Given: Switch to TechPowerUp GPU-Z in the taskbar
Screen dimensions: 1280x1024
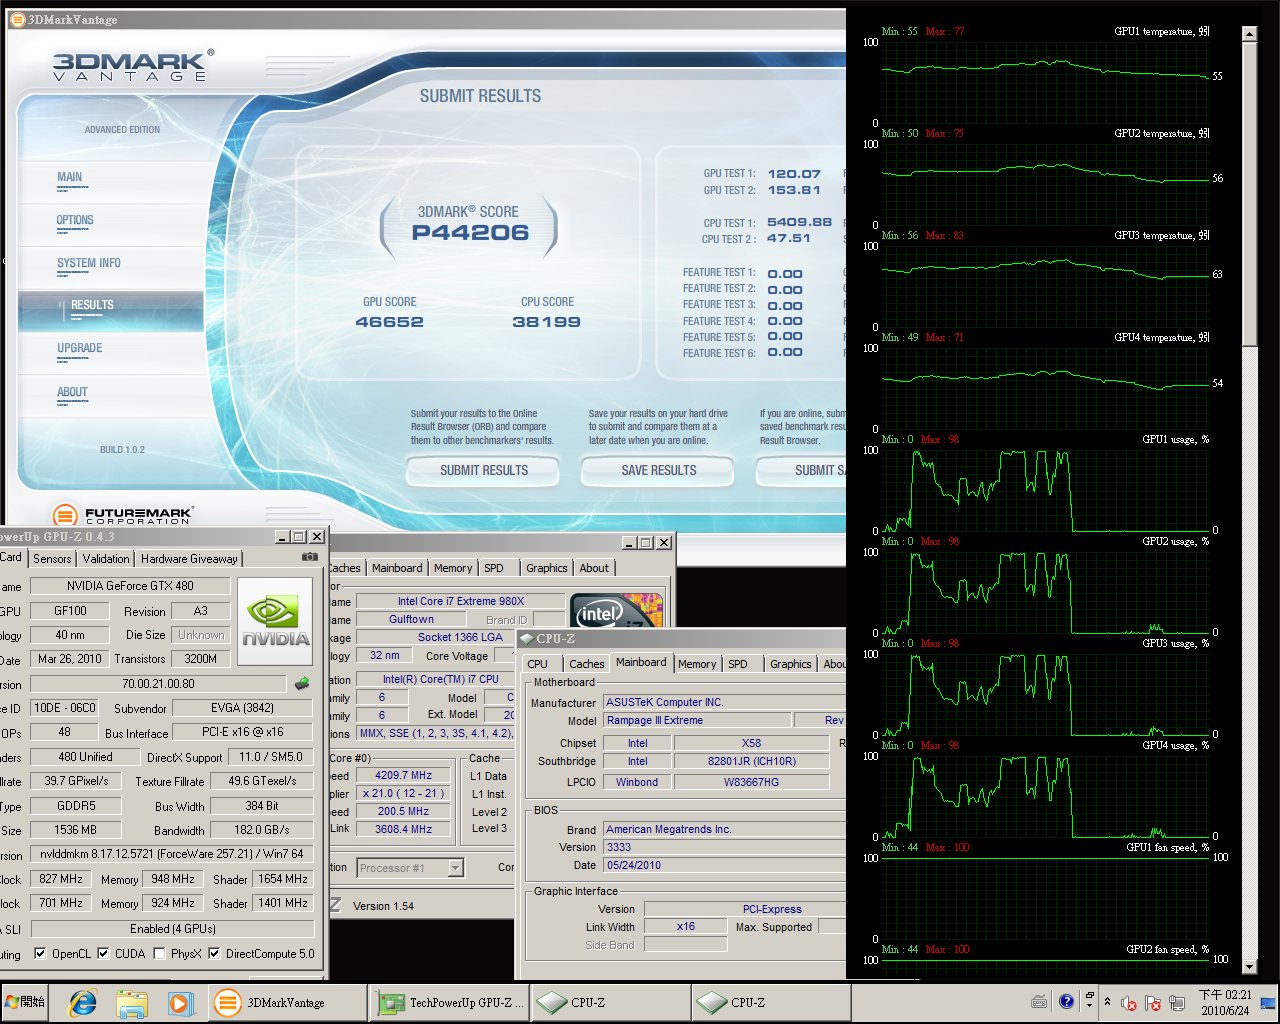Looking at the screenshot, I should (450, 1002).
